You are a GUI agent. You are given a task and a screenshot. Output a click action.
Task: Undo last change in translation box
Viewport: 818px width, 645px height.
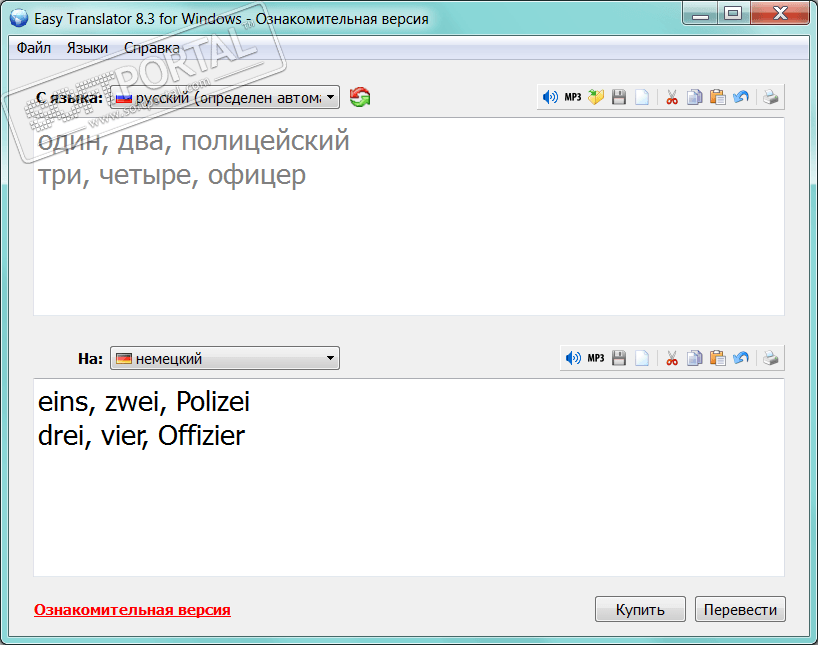point(741,358)
